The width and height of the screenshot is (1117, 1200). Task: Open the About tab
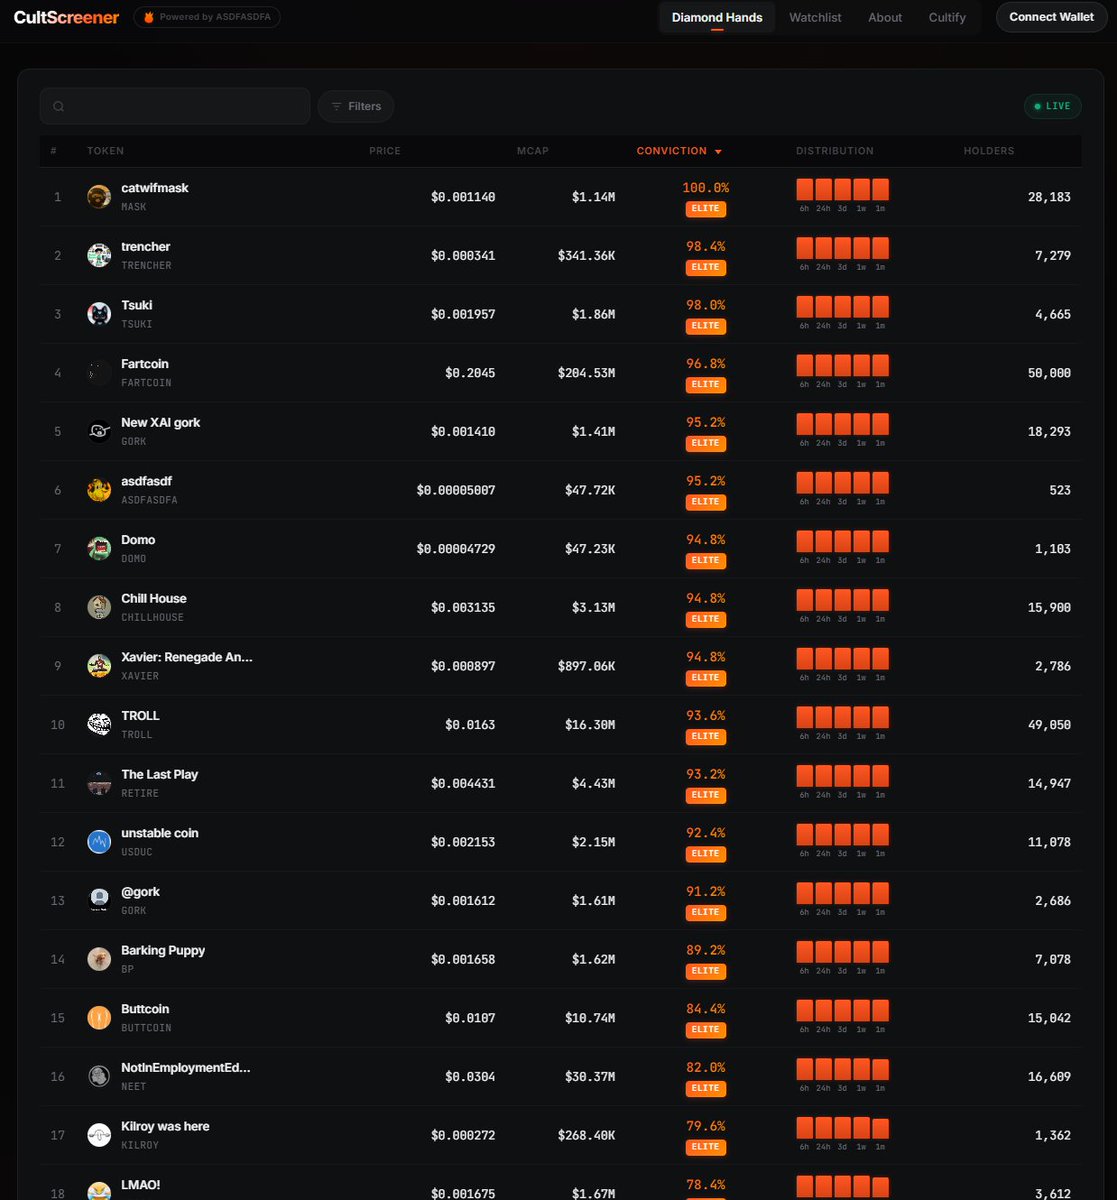pyautogui.click(x=885, y=17)
